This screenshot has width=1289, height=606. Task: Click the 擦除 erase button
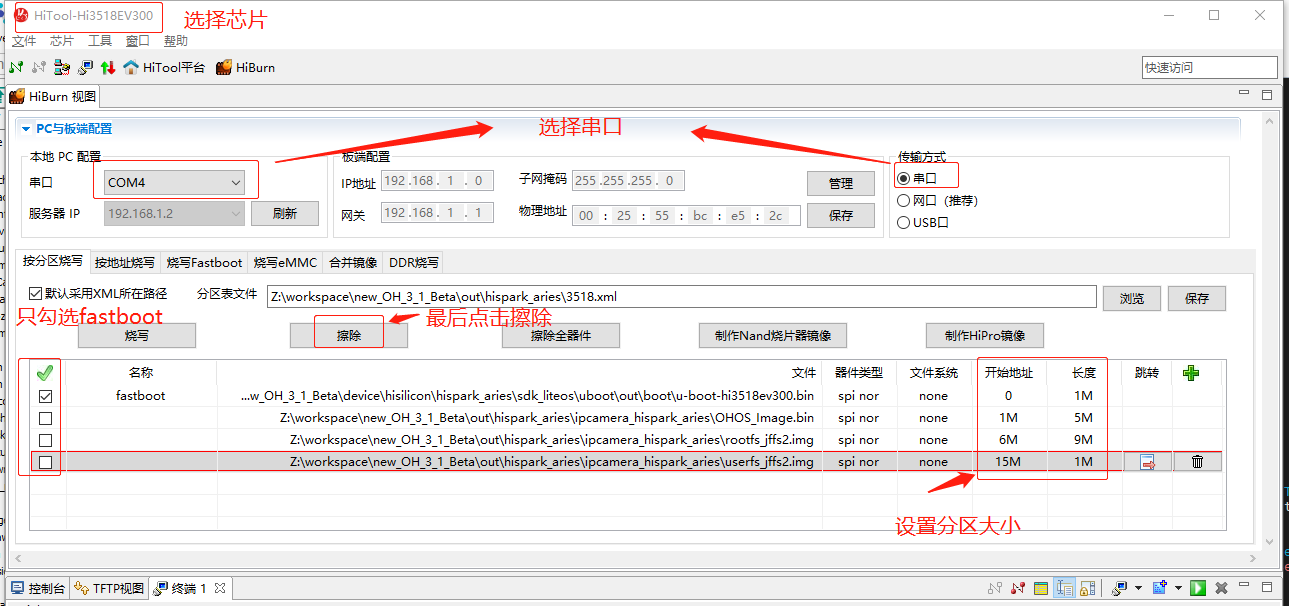[x=349, y=336]
